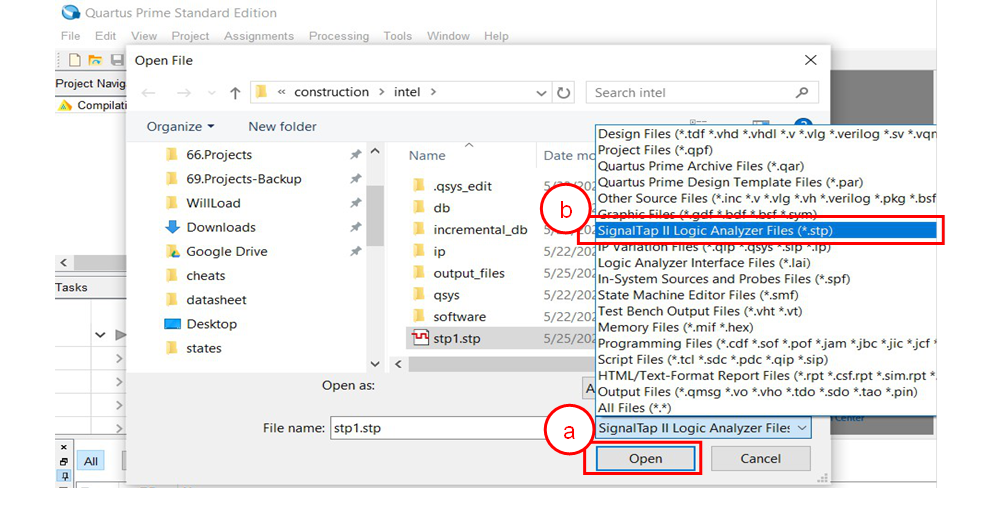Open the View menu
Viewport: 1000px width, 513px height.
click(144, 36)
